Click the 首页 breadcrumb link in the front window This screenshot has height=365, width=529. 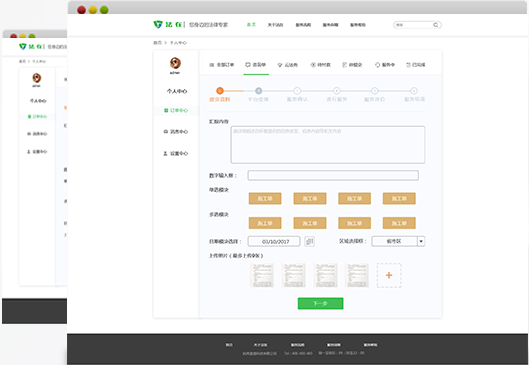[157, 43]
